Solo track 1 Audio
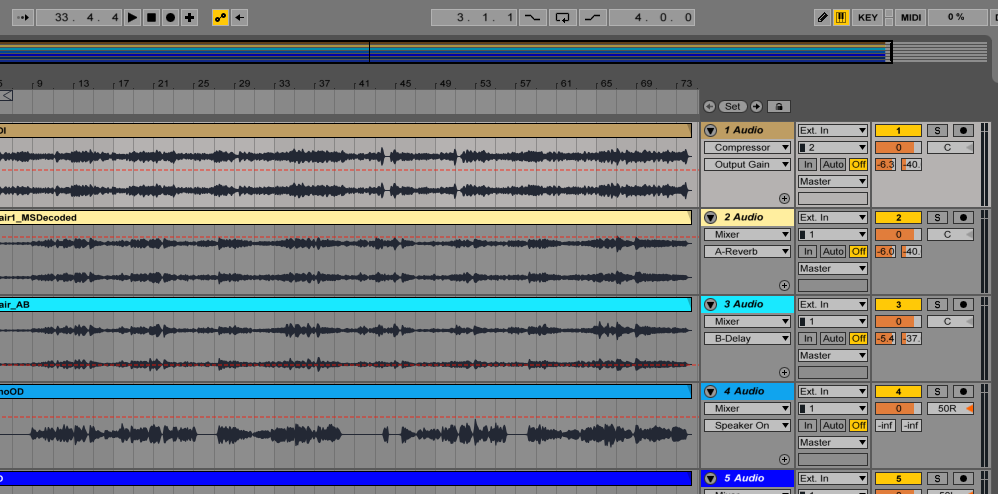 click(x=937, y=131)
